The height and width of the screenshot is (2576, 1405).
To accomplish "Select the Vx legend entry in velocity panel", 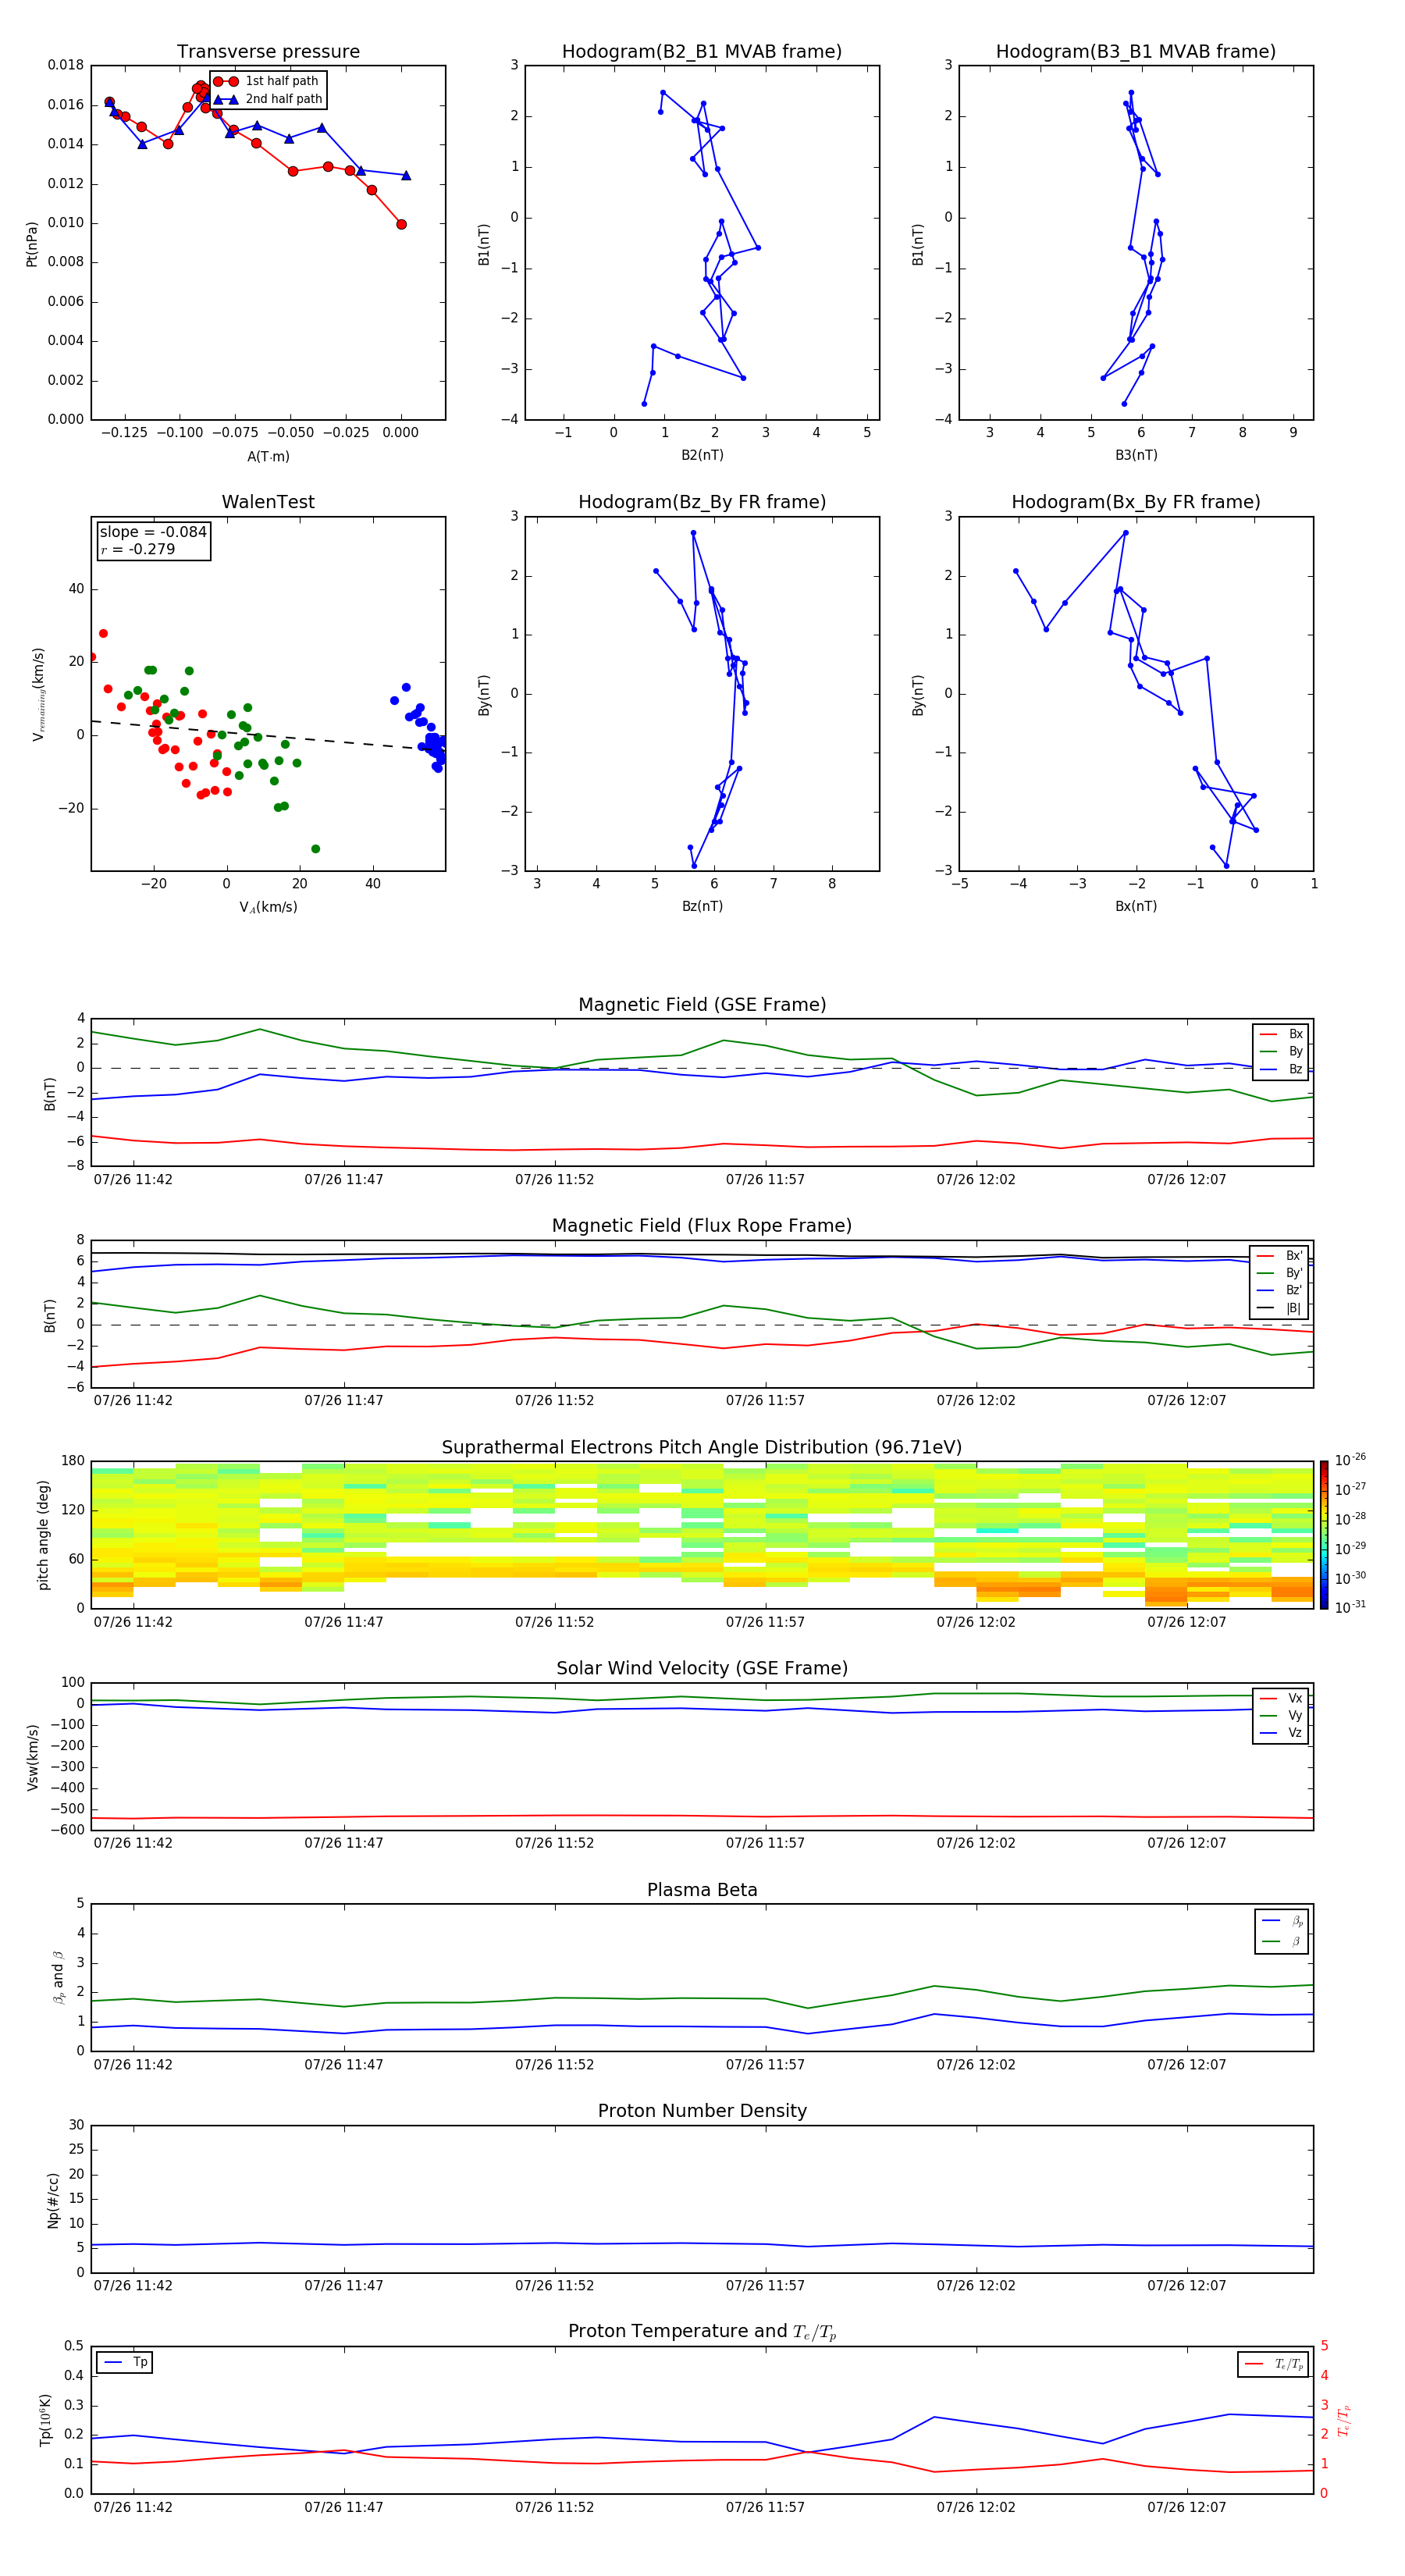I will (x=1281, y=1699).
